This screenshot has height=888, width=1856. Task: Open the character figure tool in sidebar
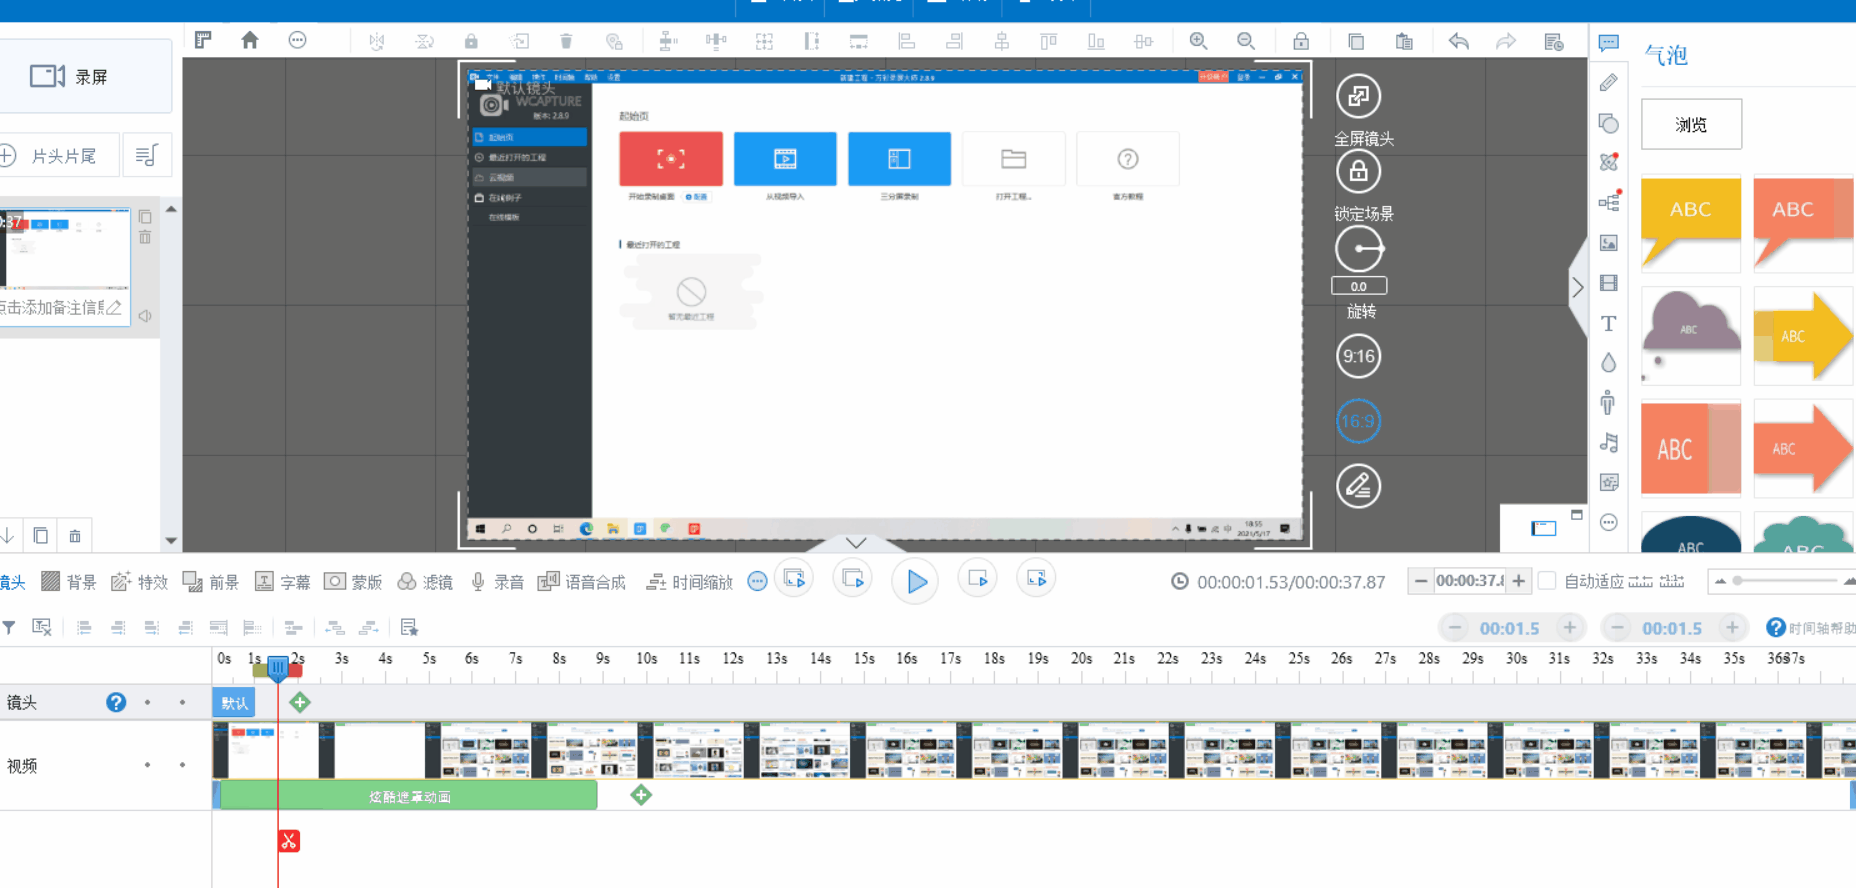pyautogui.click(x=1608, y=402)
